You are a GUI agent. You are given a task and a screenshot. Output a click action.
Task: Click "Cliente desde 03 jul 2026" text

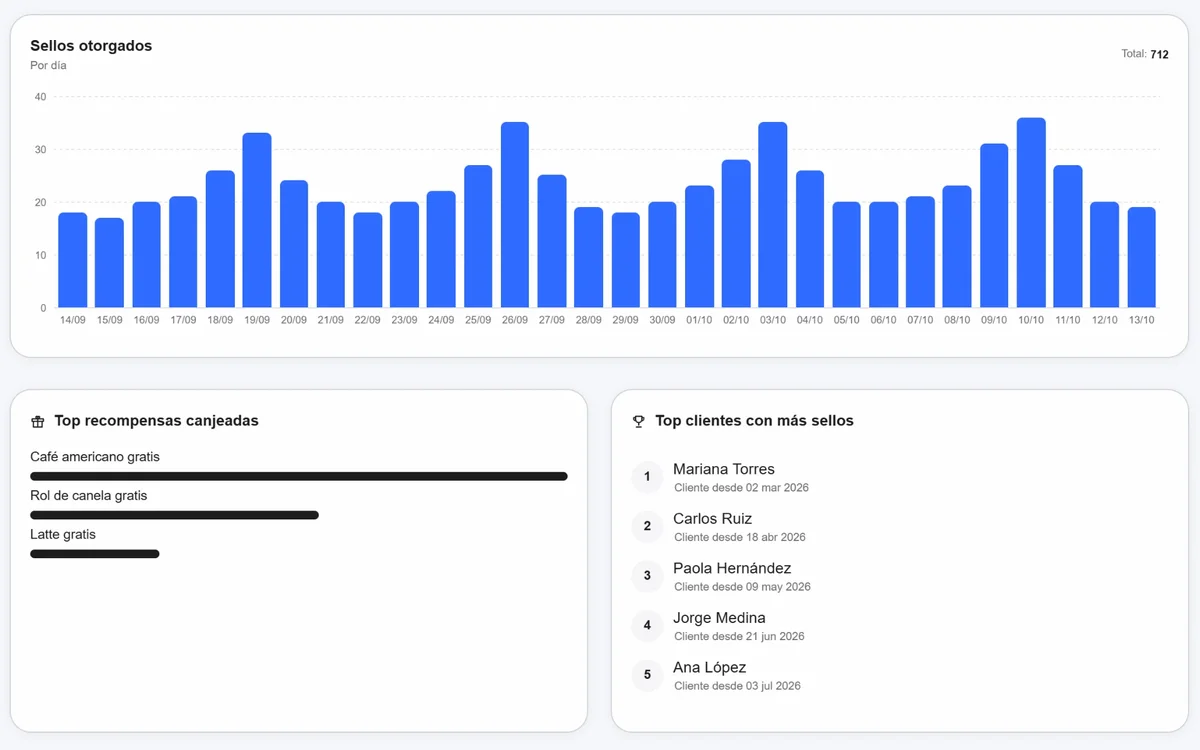point(738,686)
